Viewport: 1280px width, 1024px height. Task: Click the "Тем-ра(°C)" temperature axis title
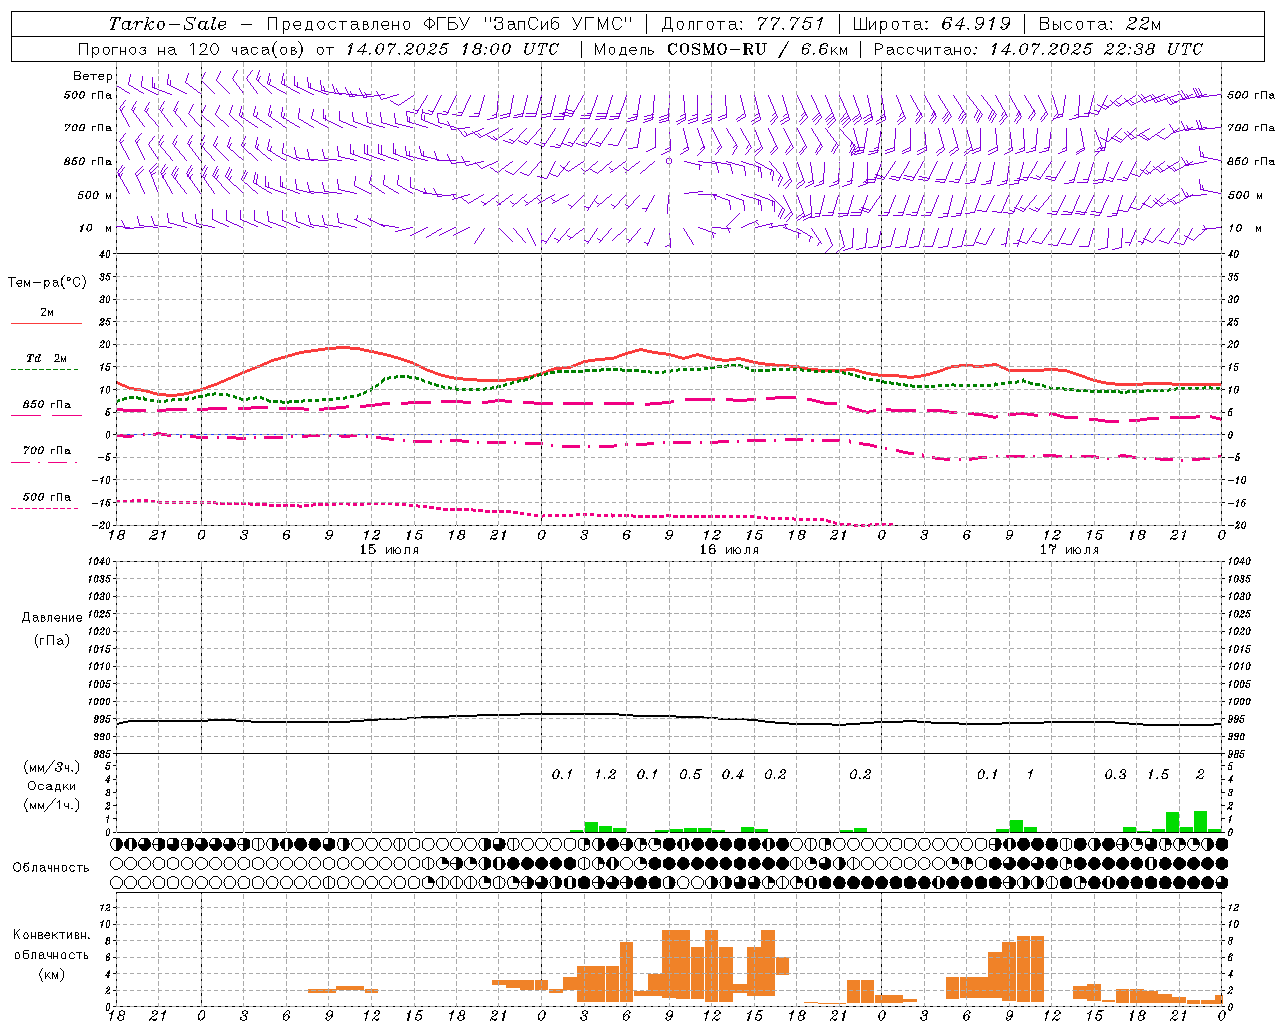(x=47, y=283)
